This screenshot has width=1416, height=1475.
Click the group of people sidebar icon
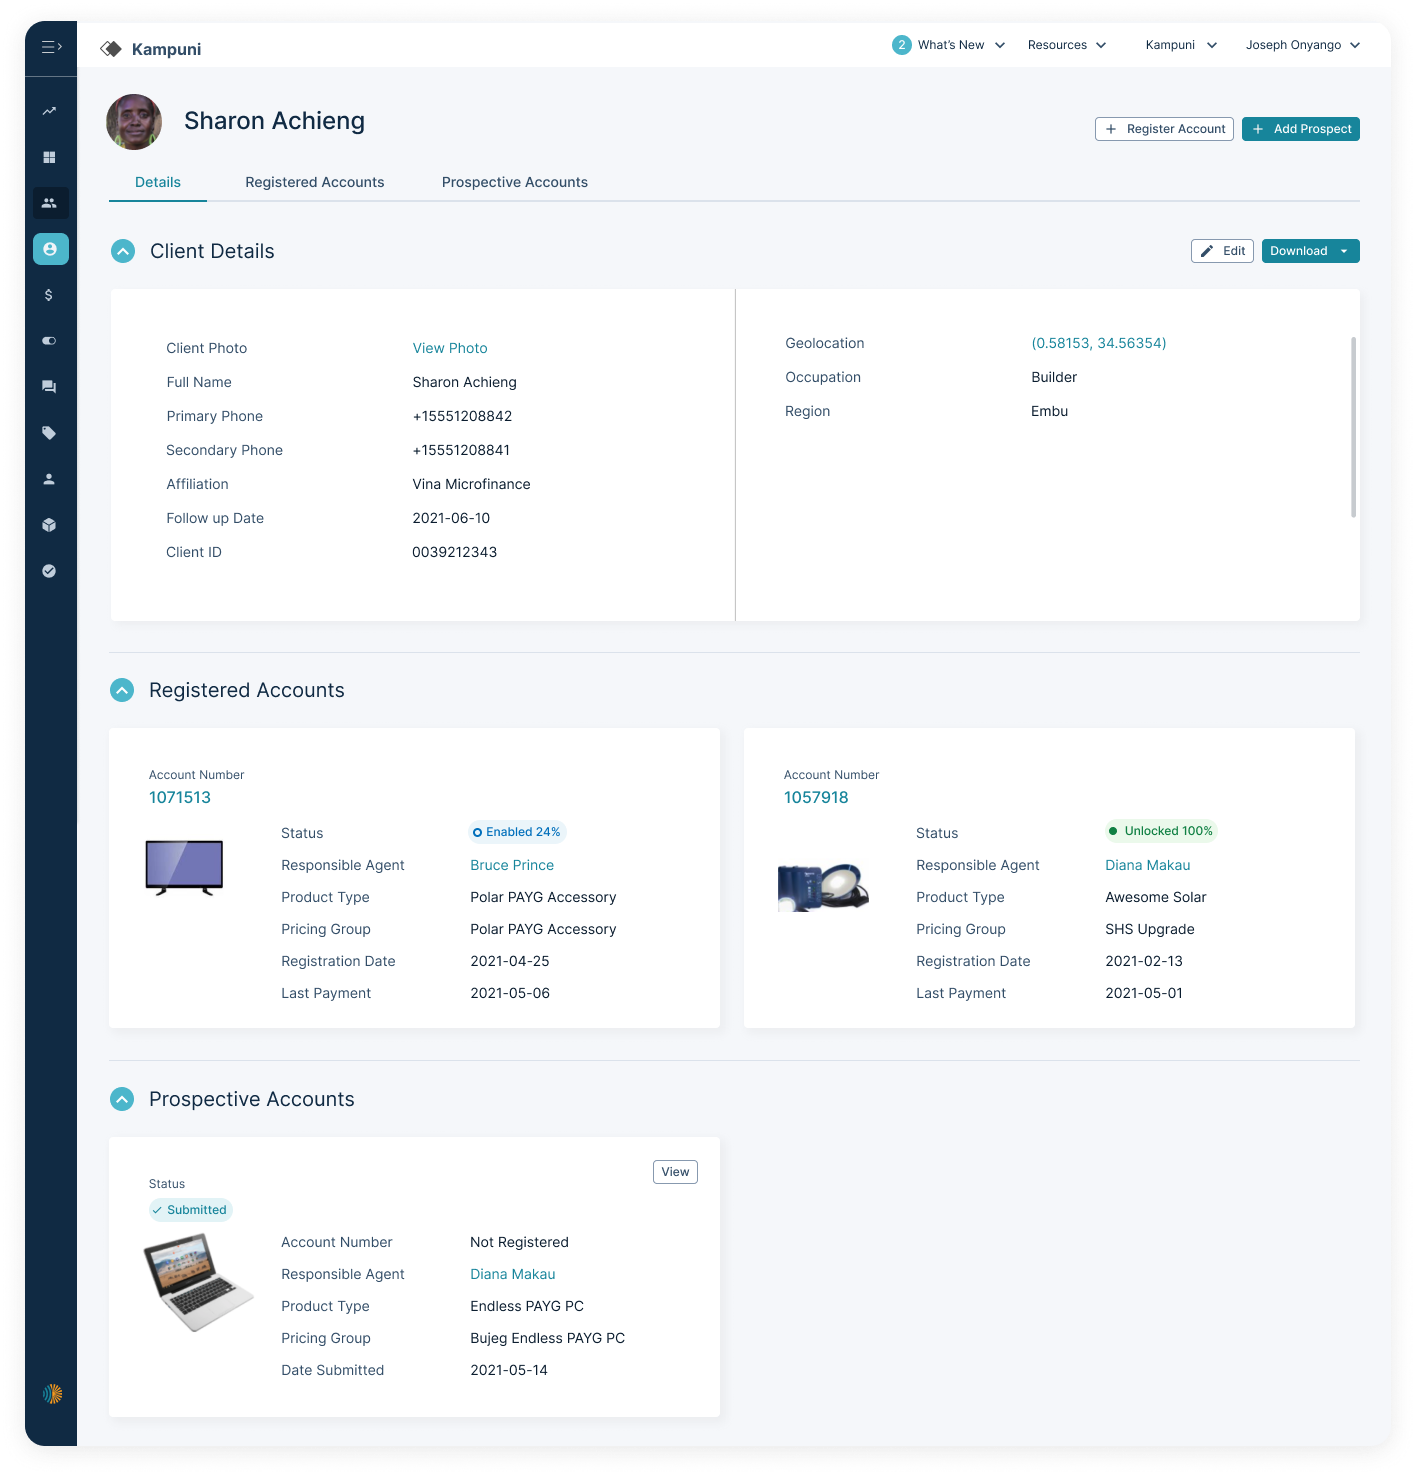tap(49, 203)
